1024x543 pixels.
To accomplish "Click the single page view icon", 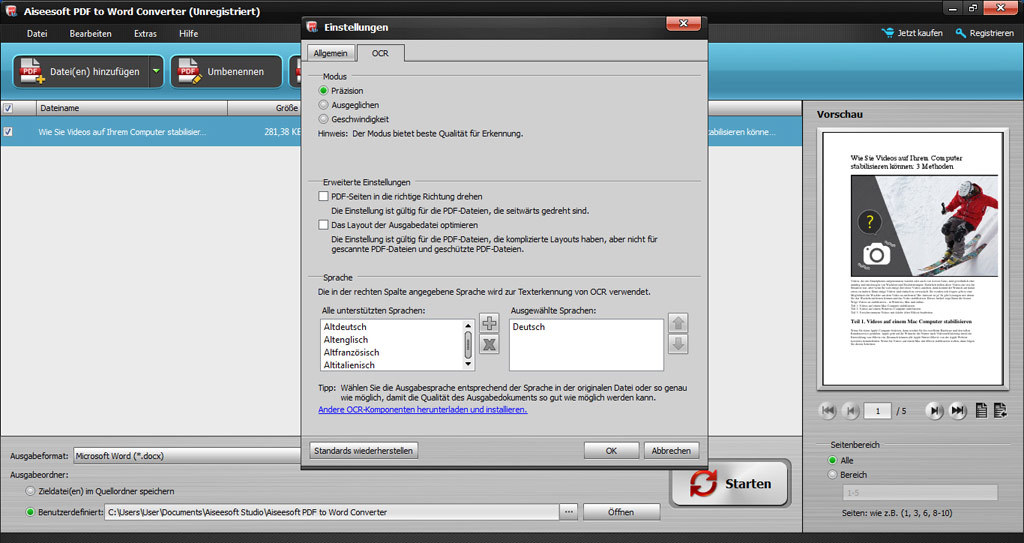I will pyautogui.click(x=981, y=410).
